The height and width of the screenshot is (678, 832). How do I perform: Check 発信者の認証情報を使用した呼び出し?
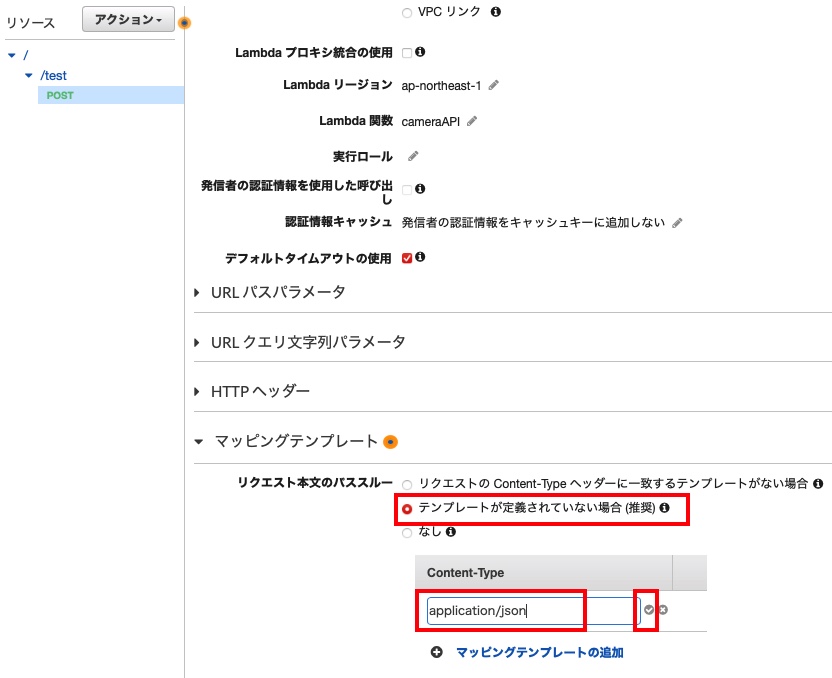click(407, 187)
